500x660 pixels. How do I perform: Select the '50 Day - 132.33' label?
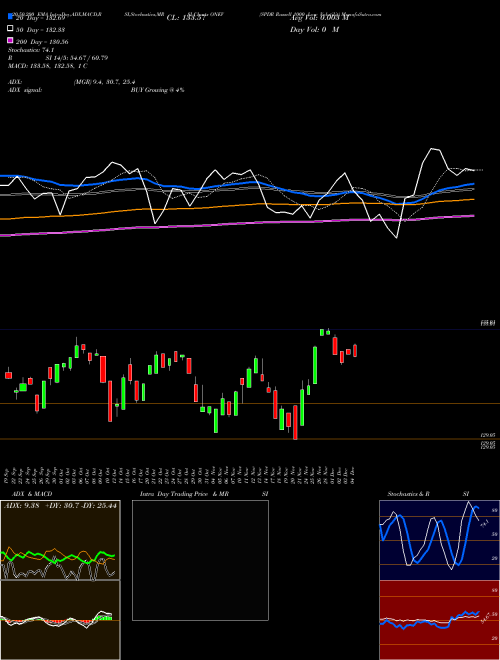(40, 30)
